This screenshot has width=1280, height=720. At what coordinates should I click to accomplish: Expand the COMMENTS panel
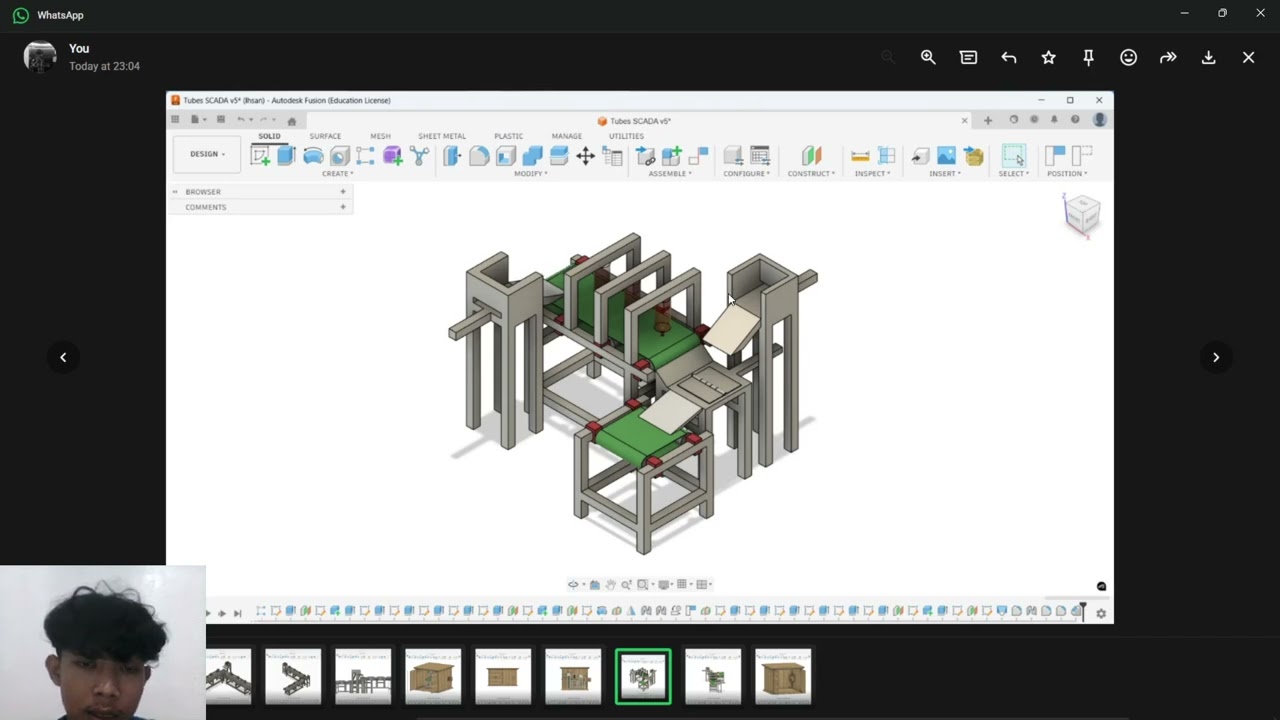tap(343, 207)
